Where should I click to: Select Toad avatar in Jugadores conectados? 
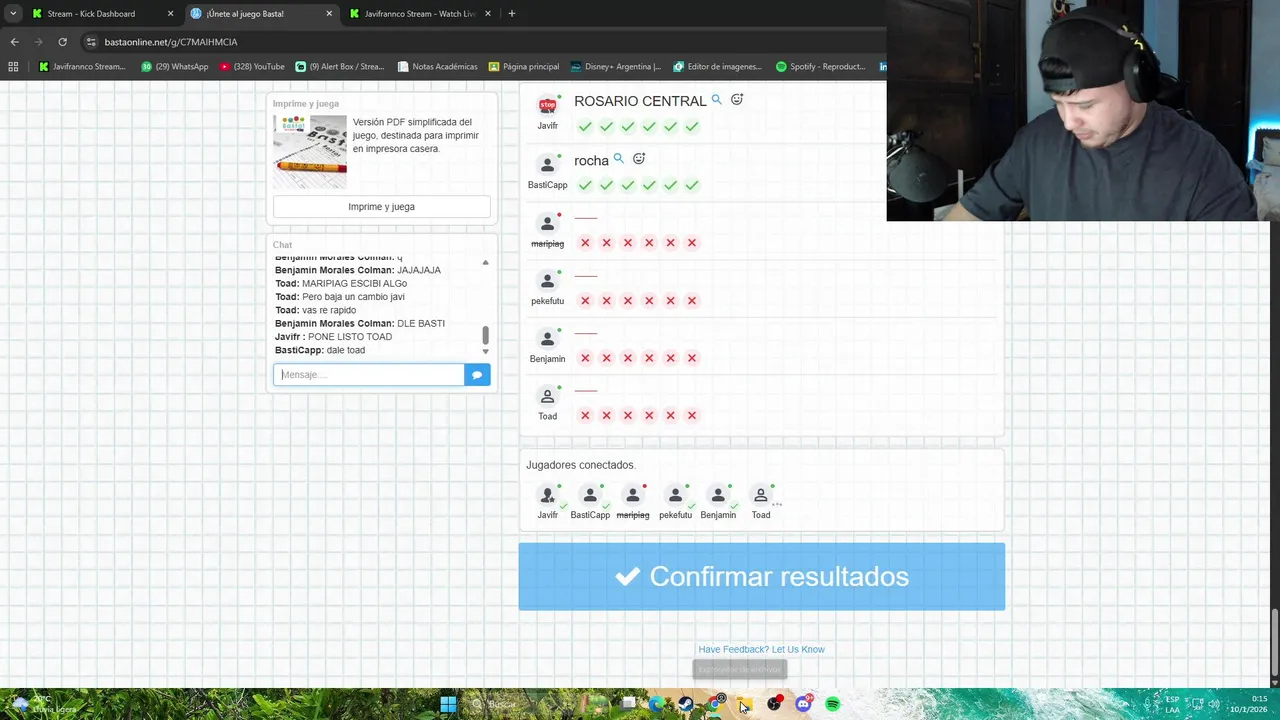point(761,495)
